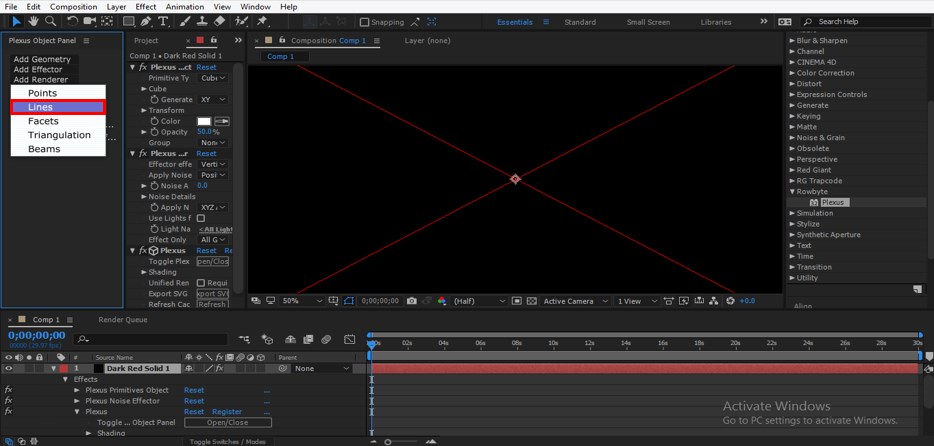Toggle the Use Lights checkbox
Screen dimensions: 934x446
[x=201, y=219]
